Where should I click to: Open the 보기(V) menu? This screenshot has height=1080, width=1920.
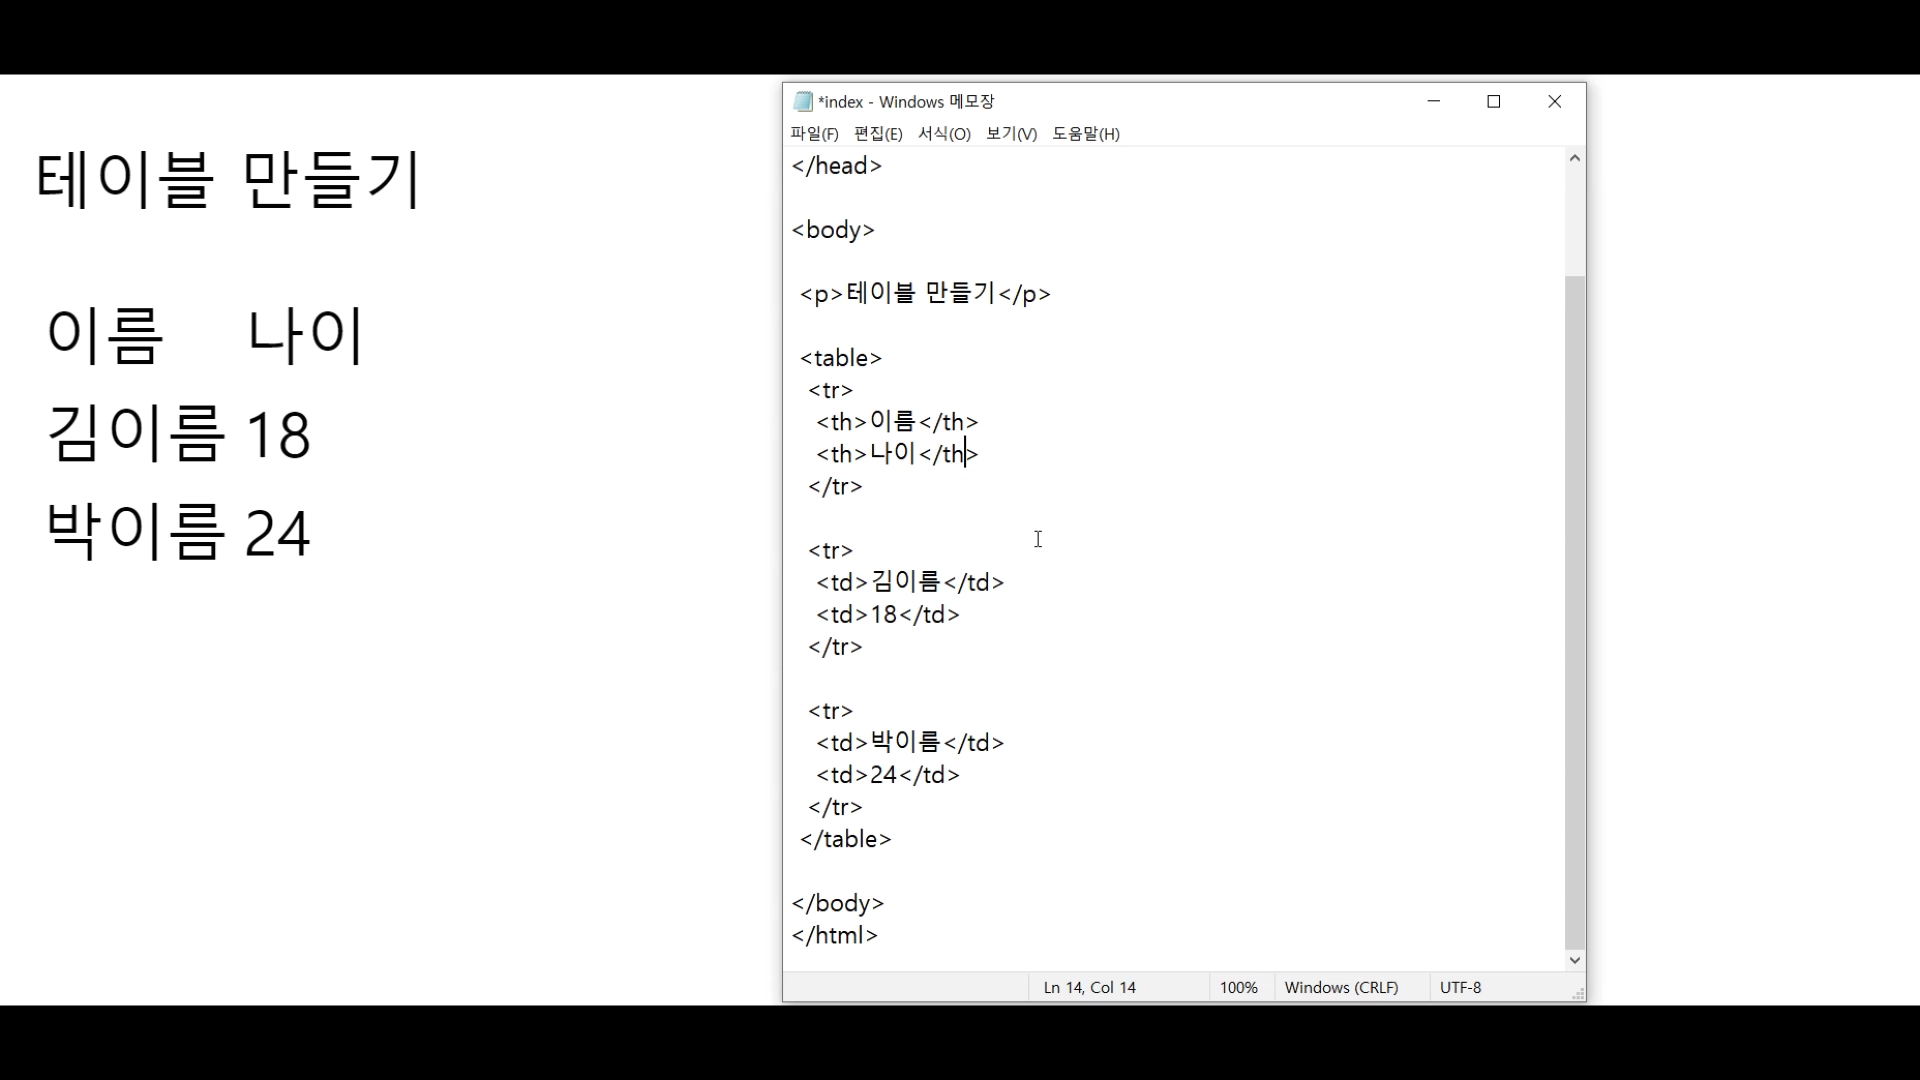click(x=1011, y=134)
